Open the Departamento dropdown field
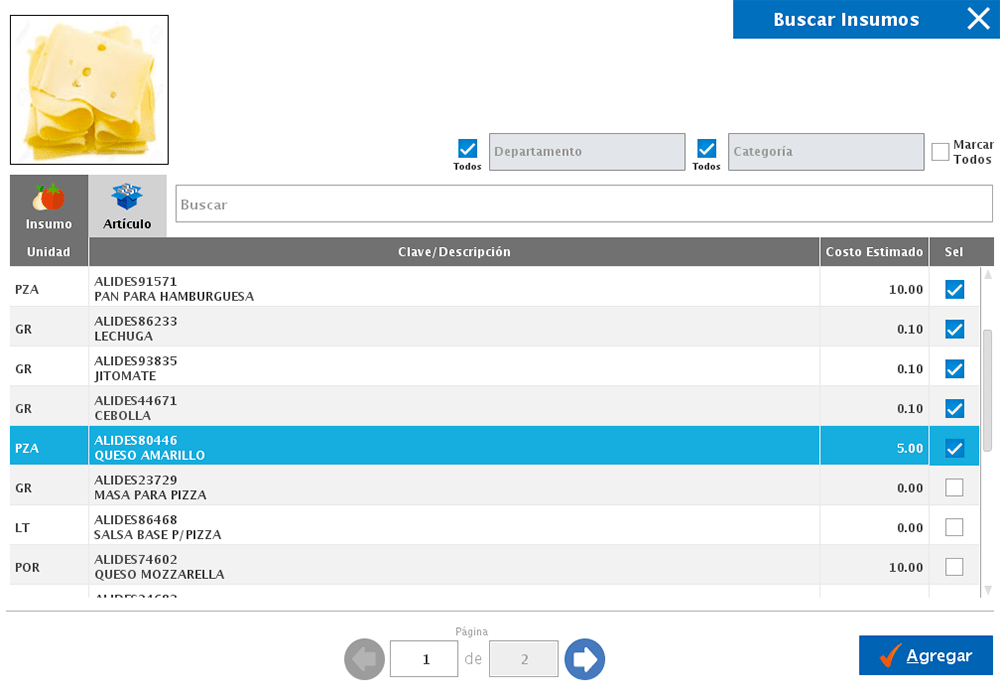Image resolution: width=1000 pixels, height=691 pixels. 587,152
